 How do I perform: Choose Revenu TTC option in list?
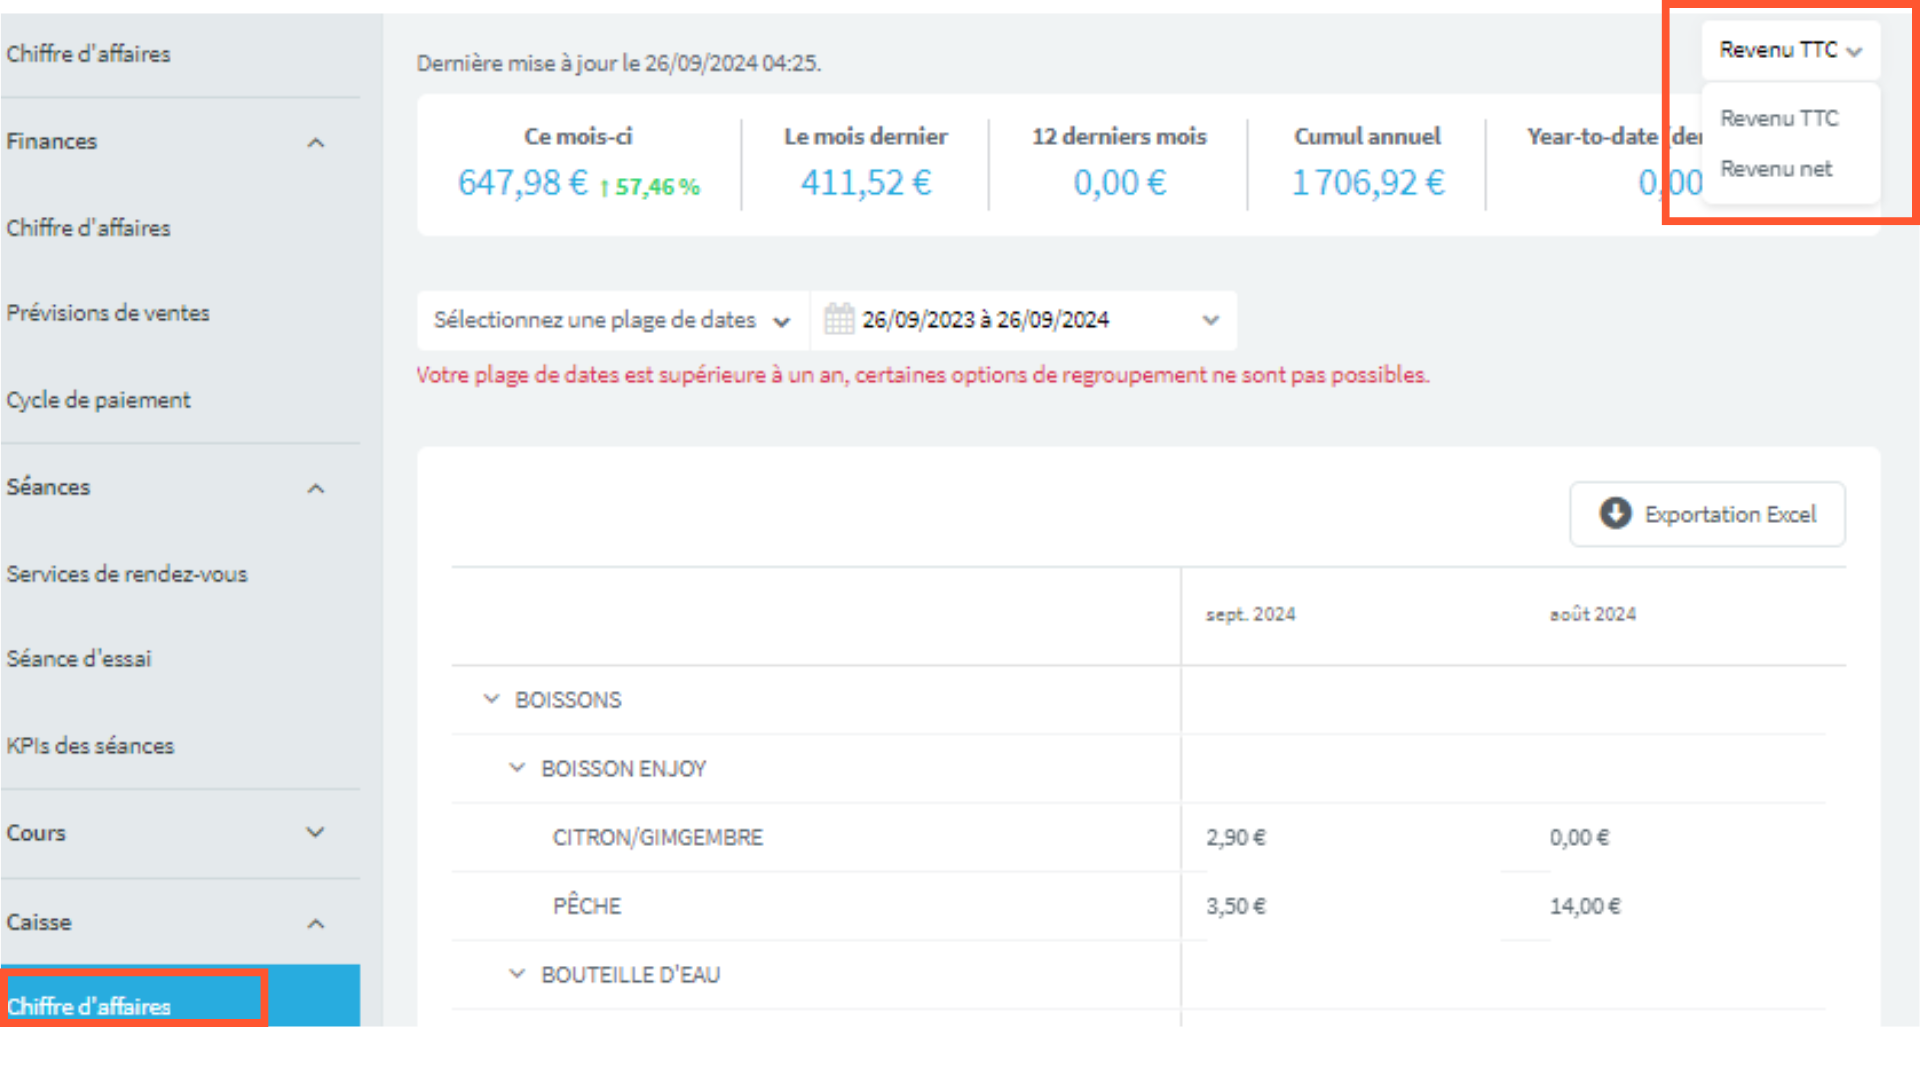tap(1779, 118)
